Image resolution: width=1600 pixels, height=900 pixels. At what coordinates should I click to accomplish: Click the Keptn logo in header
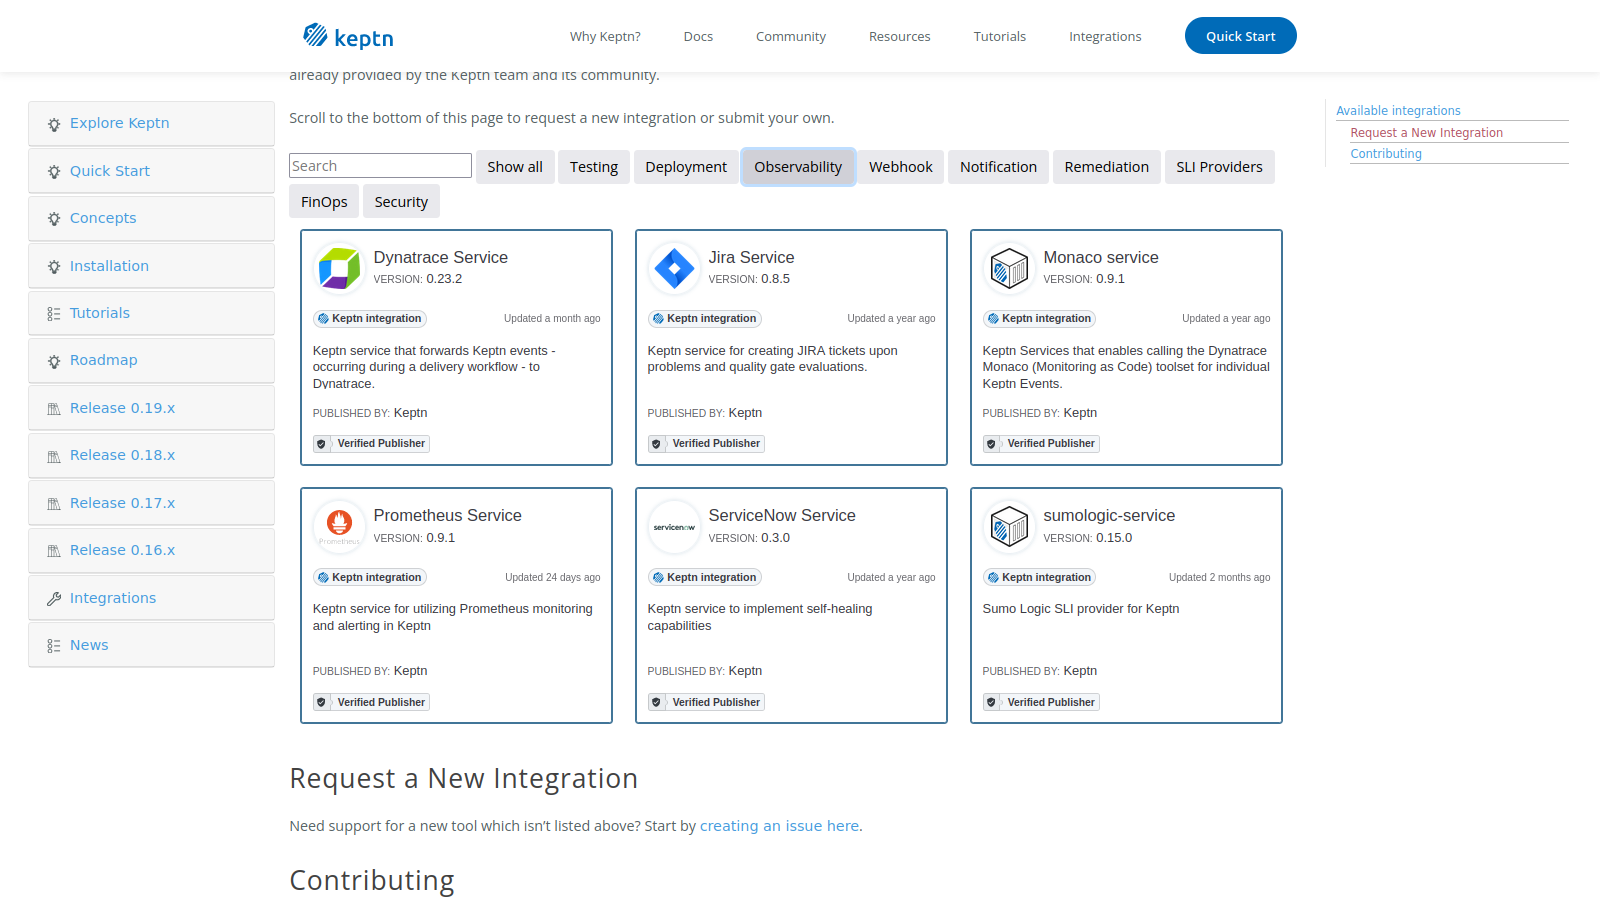coord(348,36)
